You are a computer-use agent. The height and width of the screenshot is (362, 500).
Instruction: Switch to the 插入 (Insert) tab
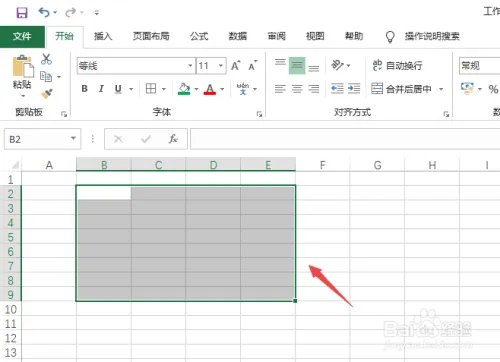pyautogui.click(x=103, y=36)
